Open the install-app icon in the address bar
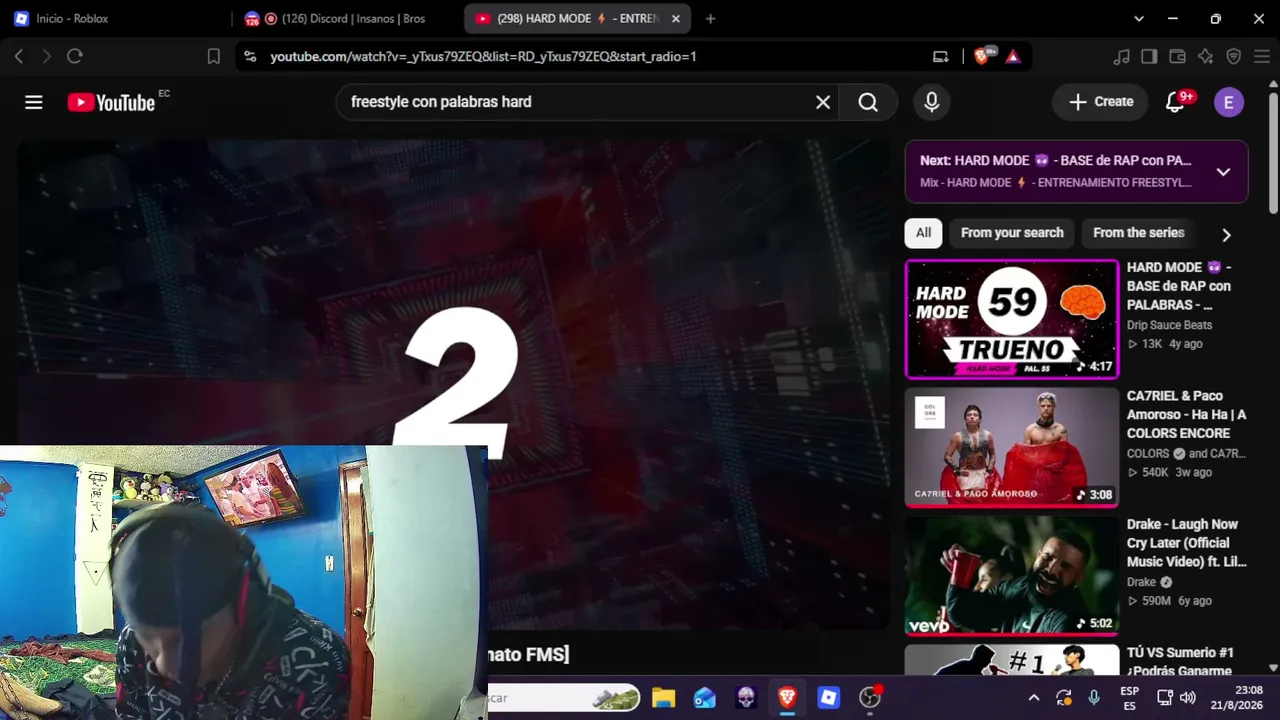 point(941,57)
